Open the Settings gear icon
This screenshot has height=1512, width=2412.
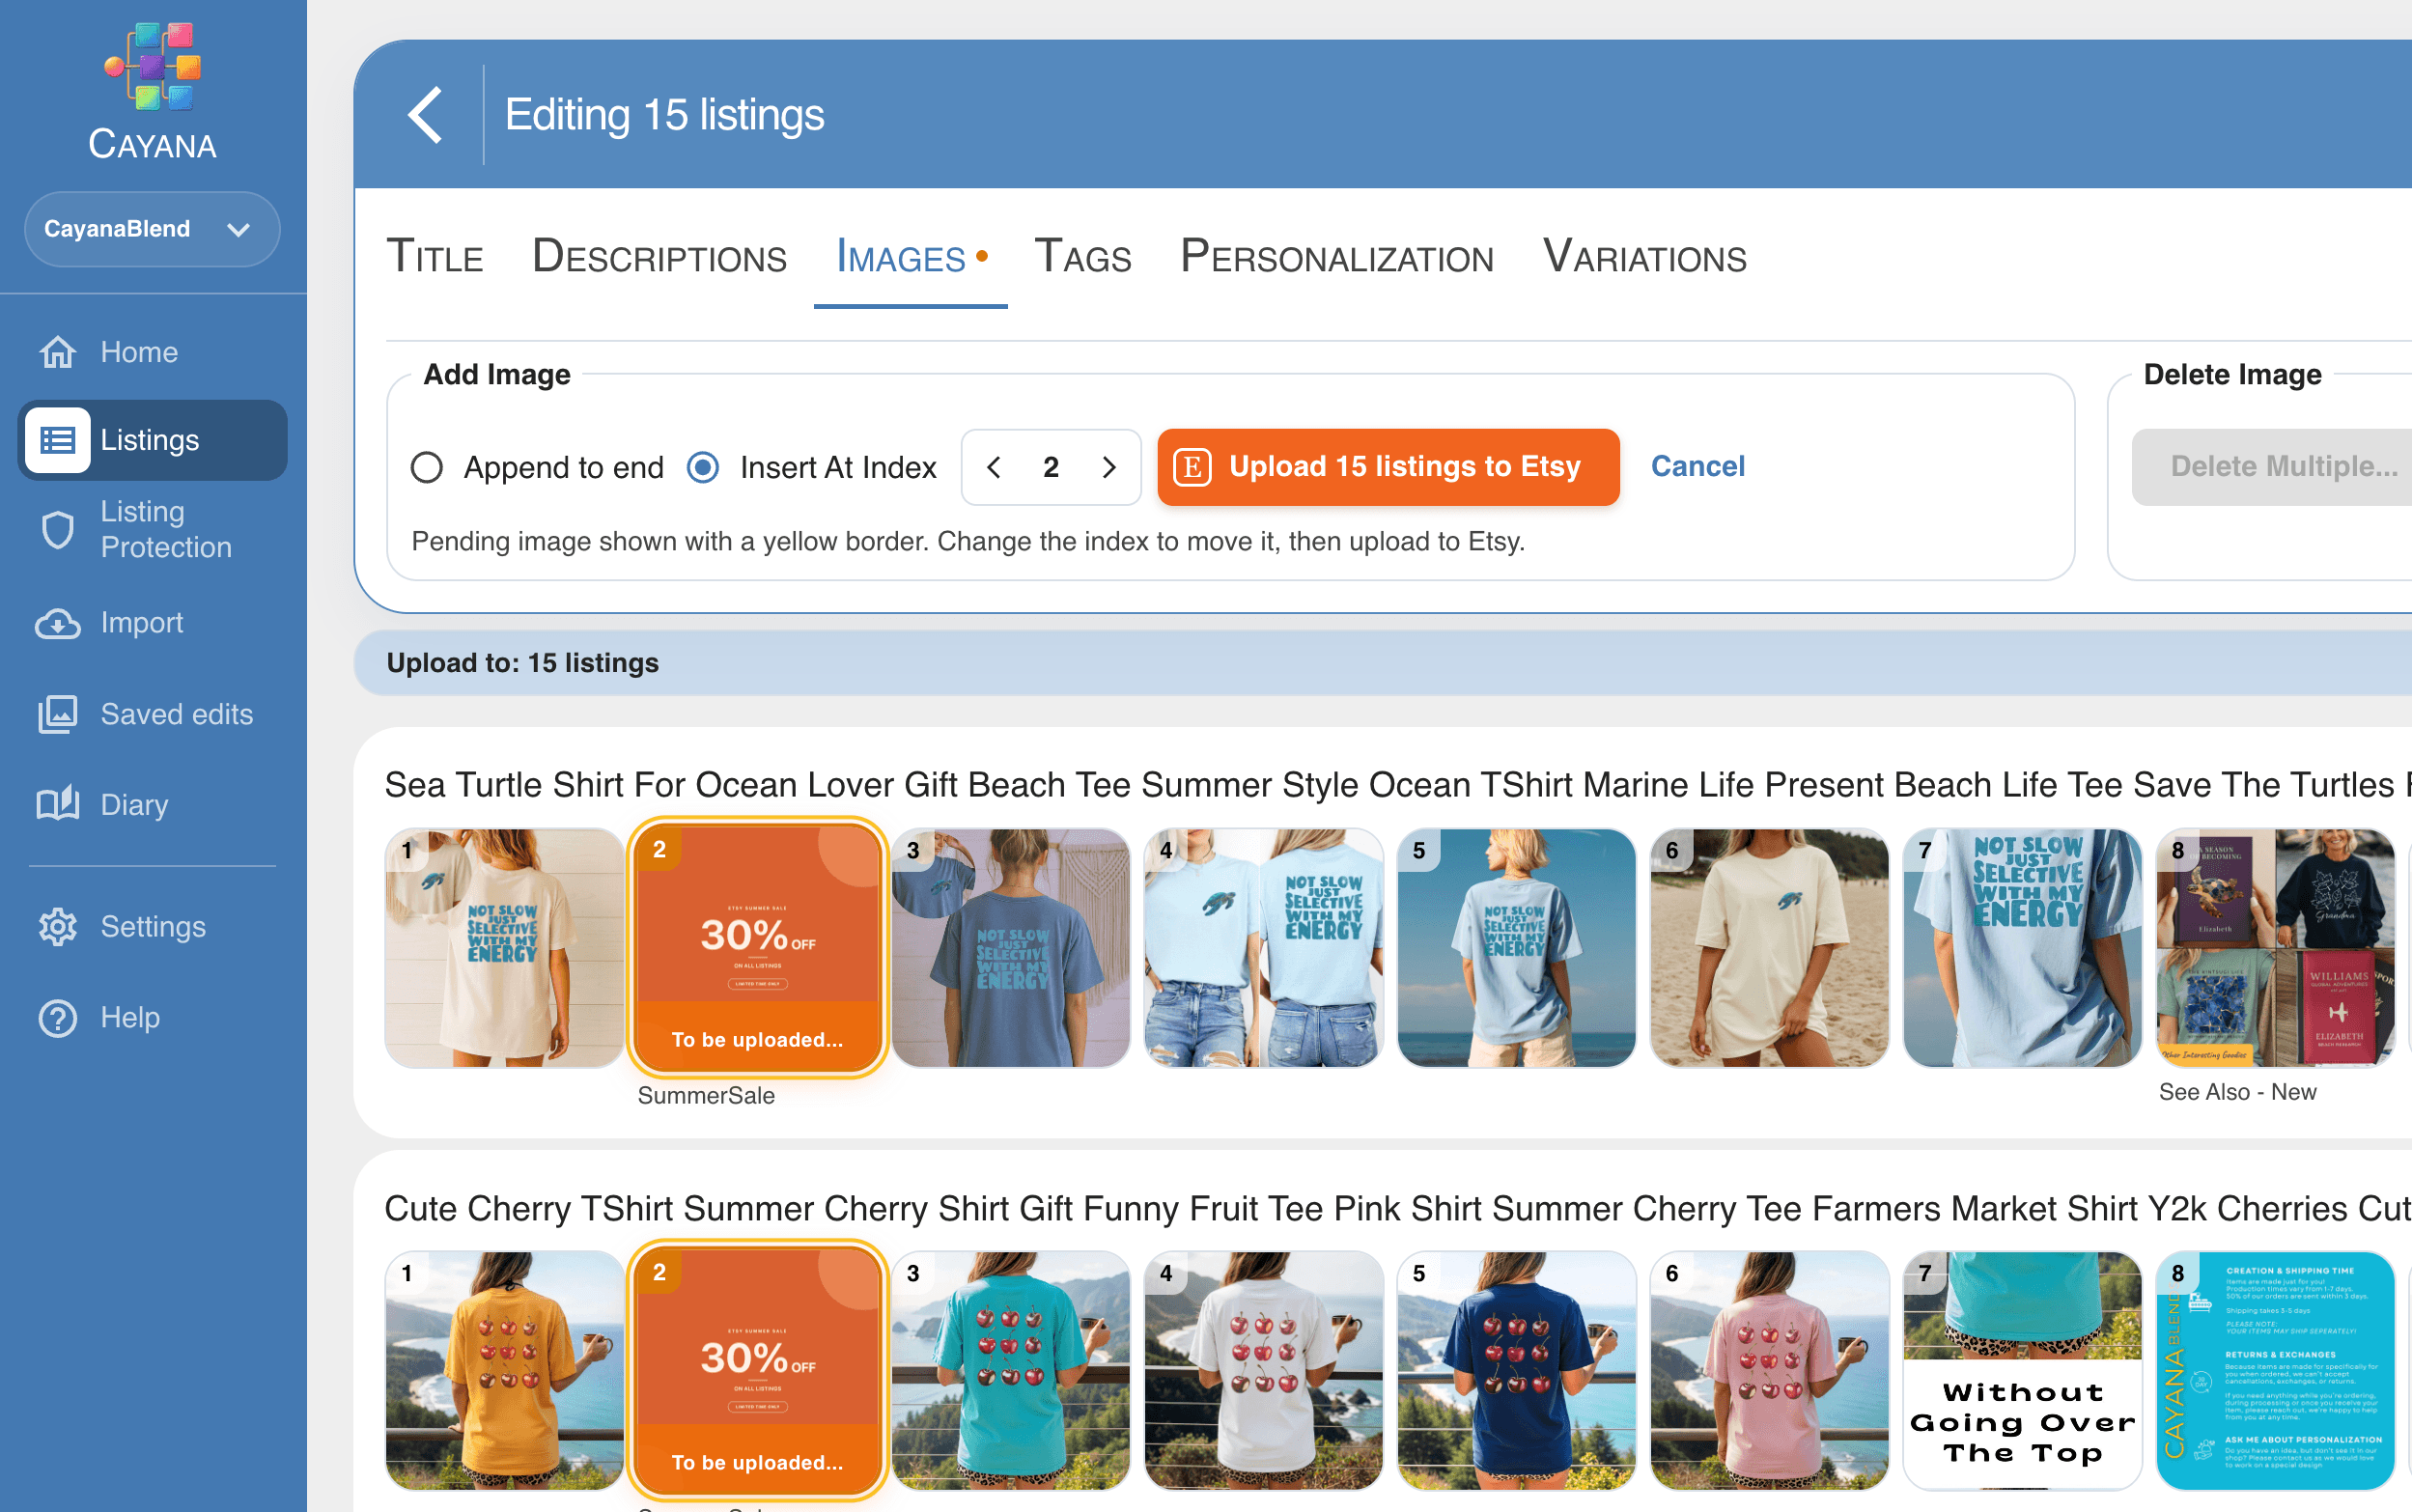coord(58,927)
